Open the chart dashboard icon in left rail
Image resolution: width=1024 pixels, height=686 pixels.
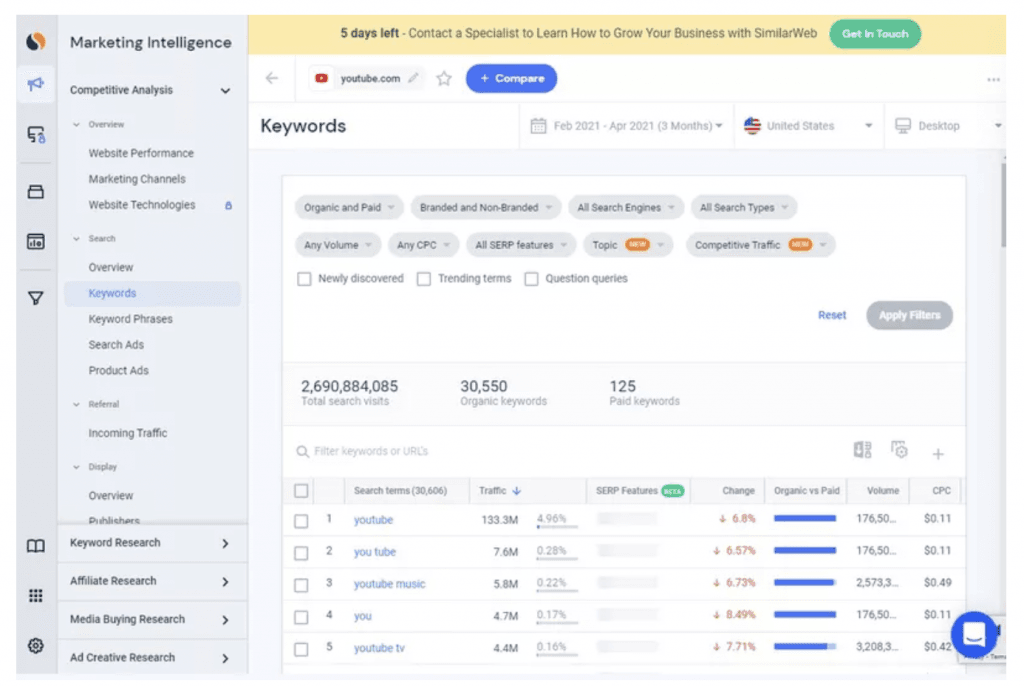(x=36, y=241)
